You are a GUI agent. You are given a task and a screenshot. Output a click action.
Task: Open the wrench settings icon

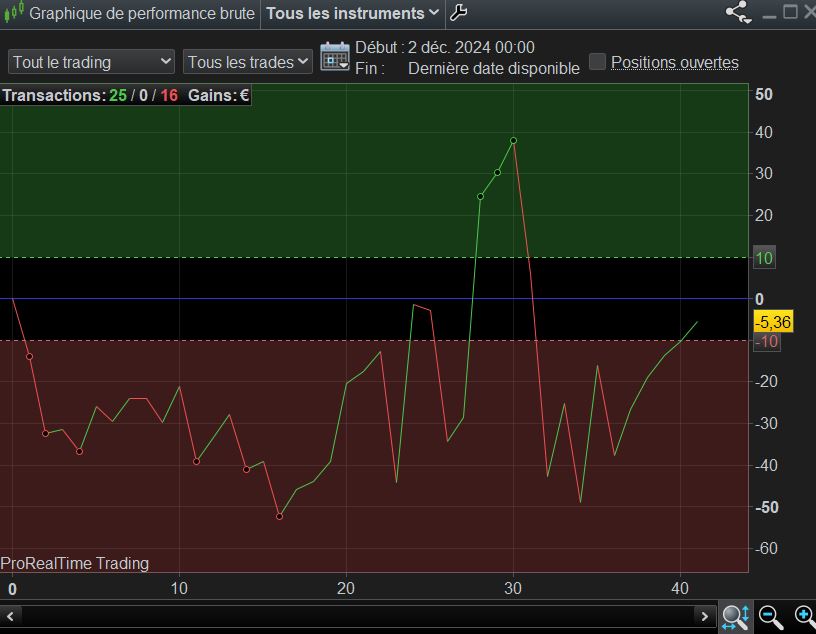tap(458, 13)
